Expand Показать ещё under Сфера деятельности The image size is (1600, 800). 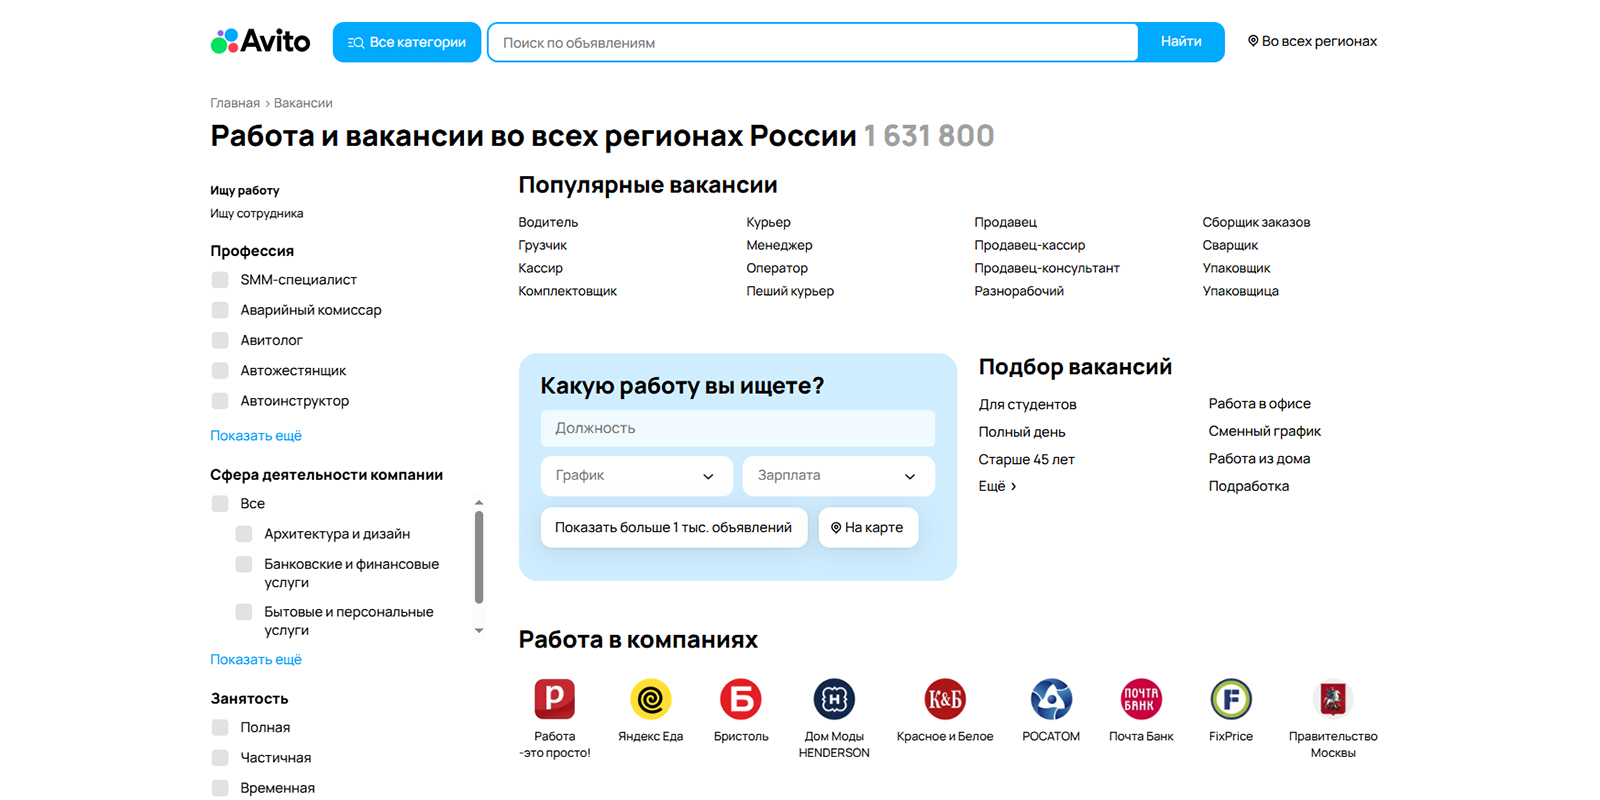click(x=256, y=659)
